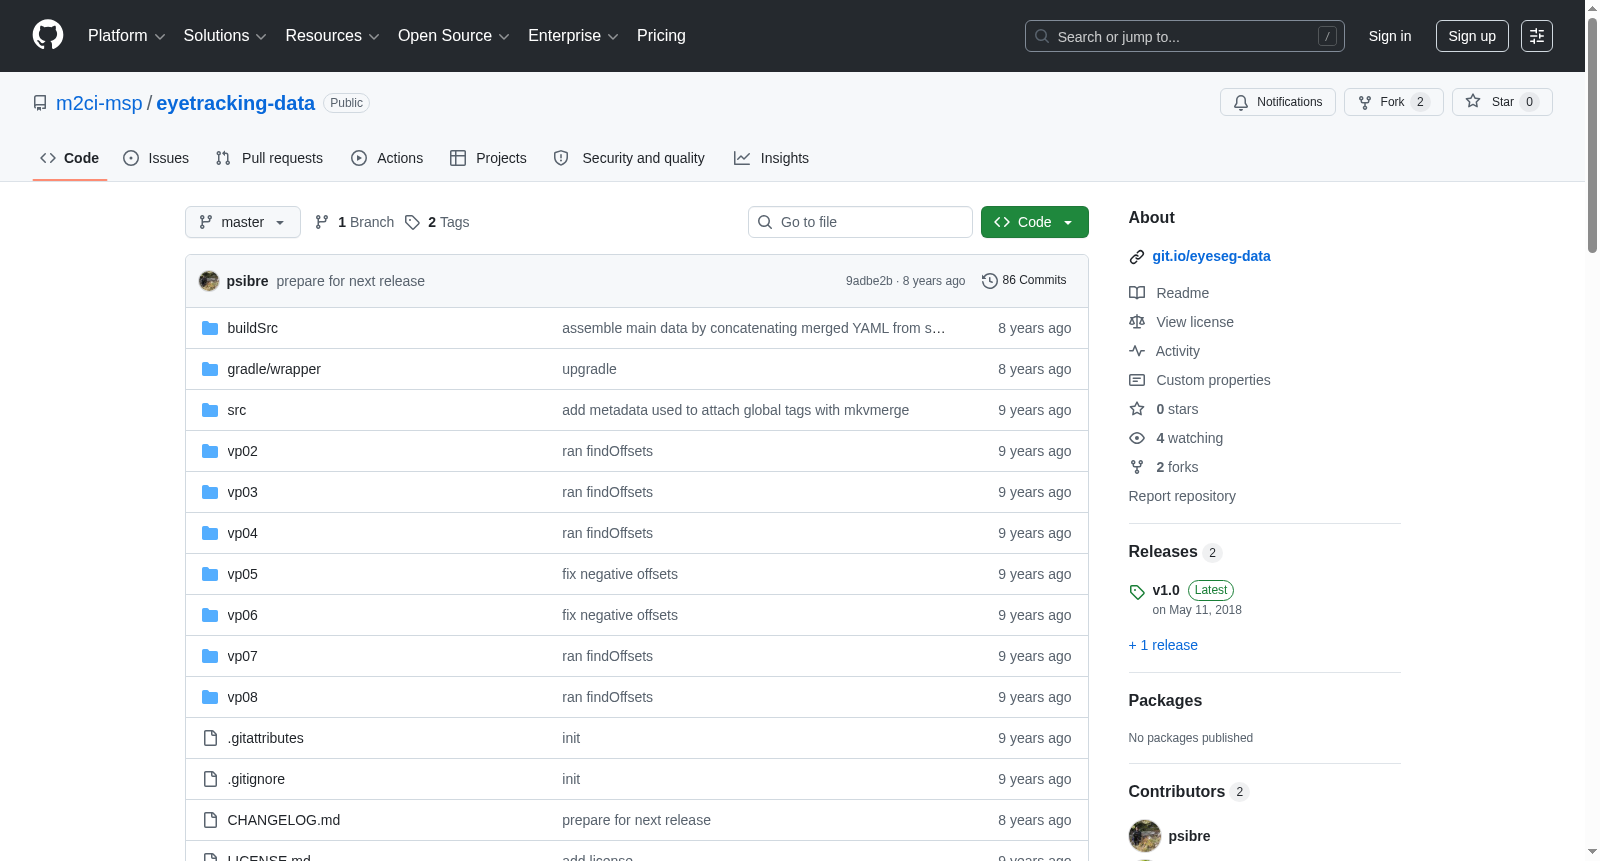Click folder icon beside vp08

(x=210, y=697)
